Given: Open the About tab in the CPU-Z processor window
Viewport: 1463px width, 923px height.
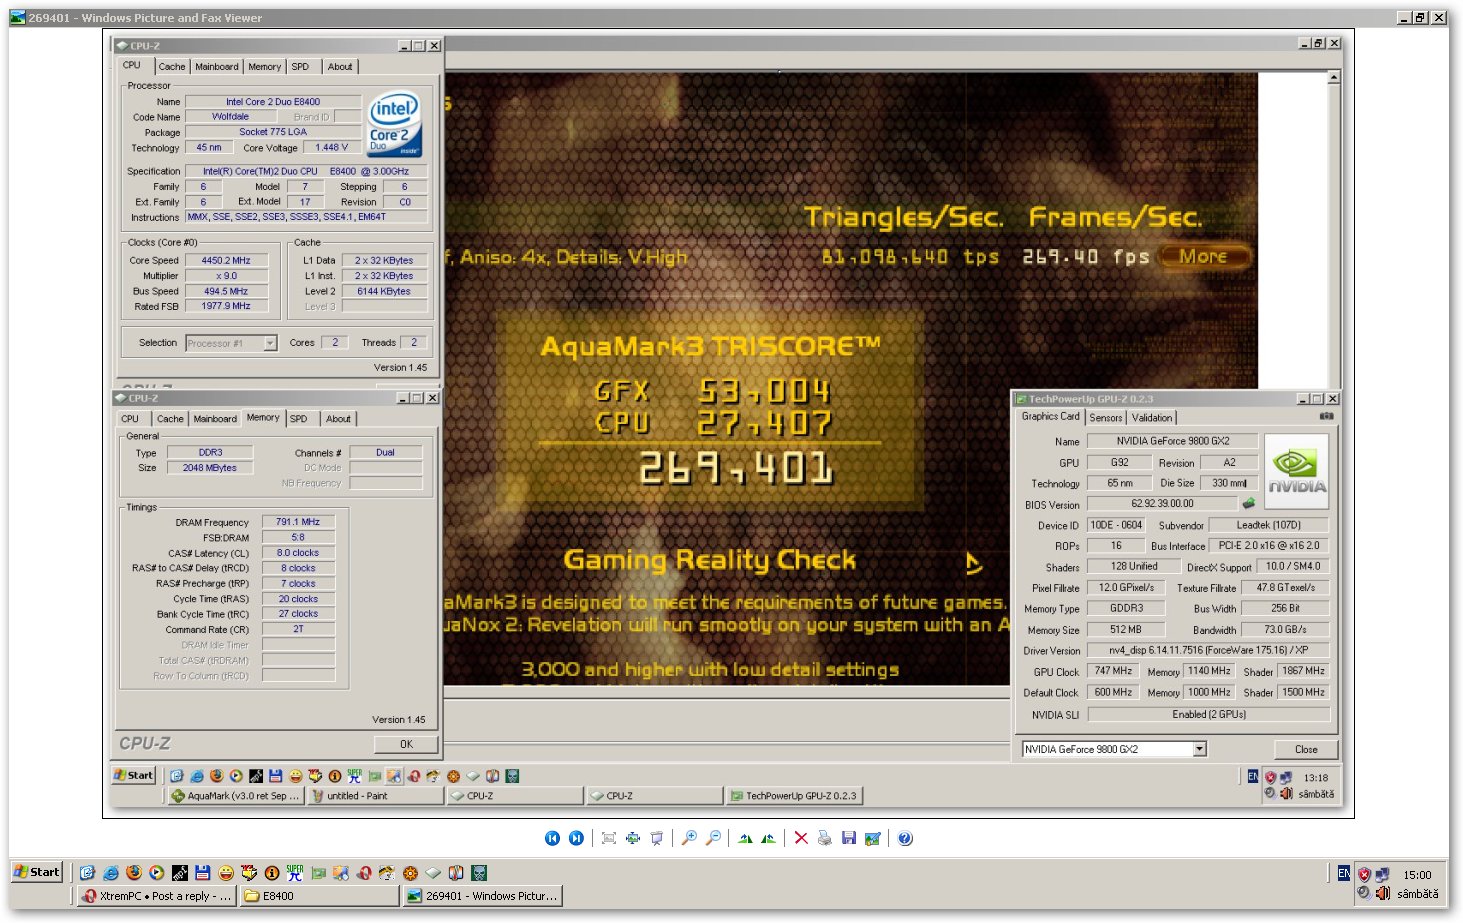Looking at the screenshot, I should (340, 67).
